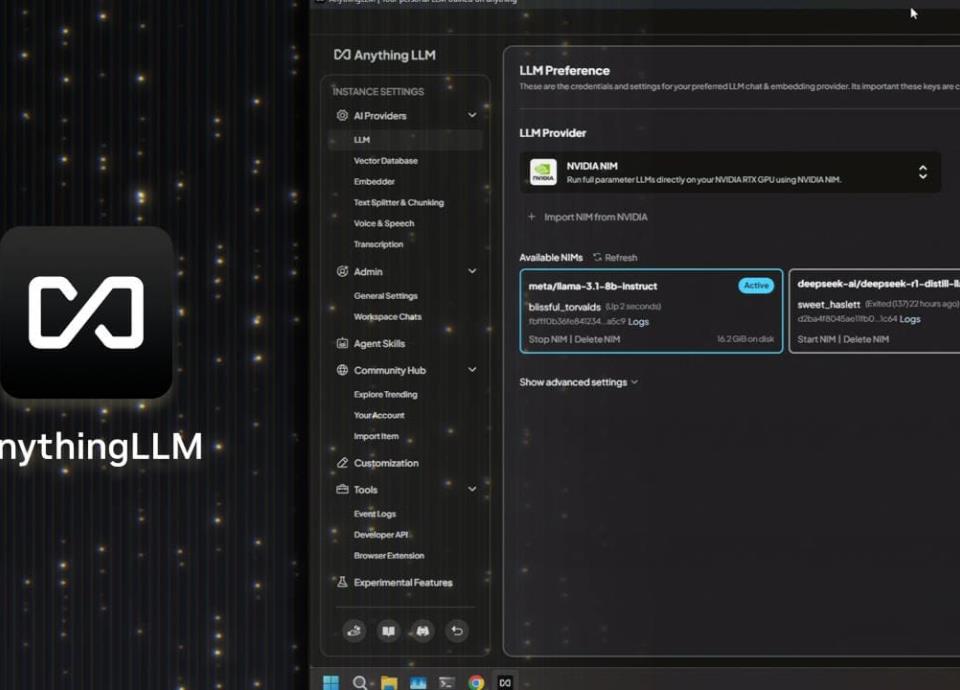Click the plus icon for Import NIM
Screen dimensions: 960x690
531,217
